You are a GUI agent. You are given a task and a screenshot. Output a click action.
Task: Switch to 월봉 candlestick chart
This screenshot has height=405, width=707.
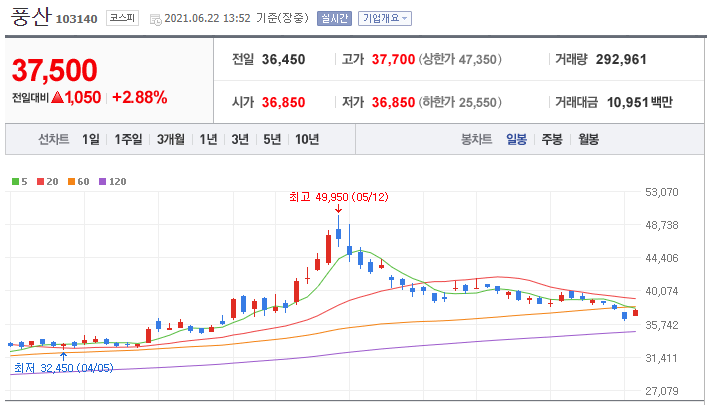[x=588, y=139]
